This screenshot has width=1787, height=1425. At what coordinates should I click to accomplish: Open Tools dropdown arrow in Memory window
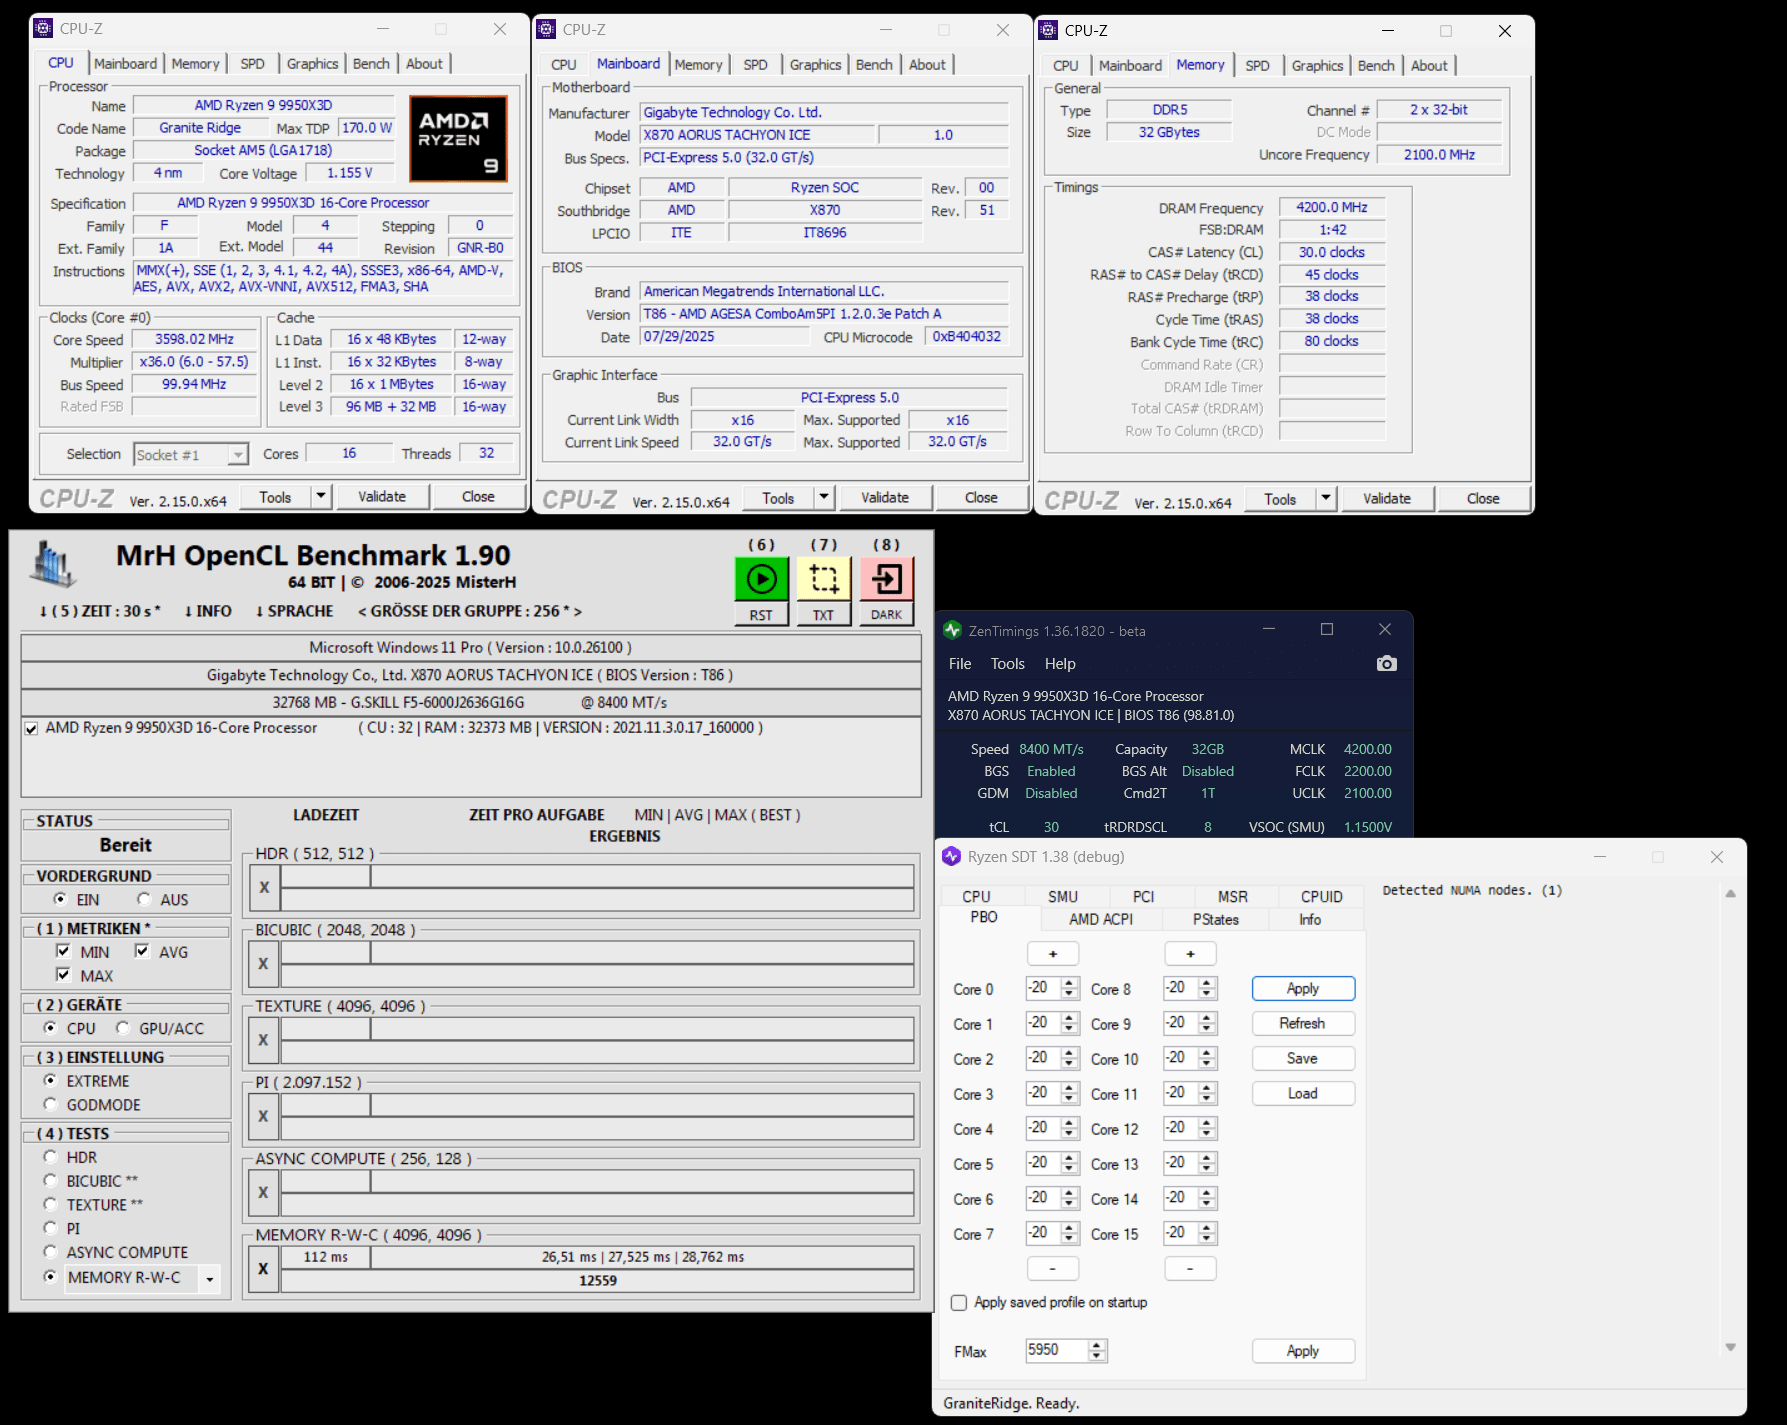click(1326, 498)
